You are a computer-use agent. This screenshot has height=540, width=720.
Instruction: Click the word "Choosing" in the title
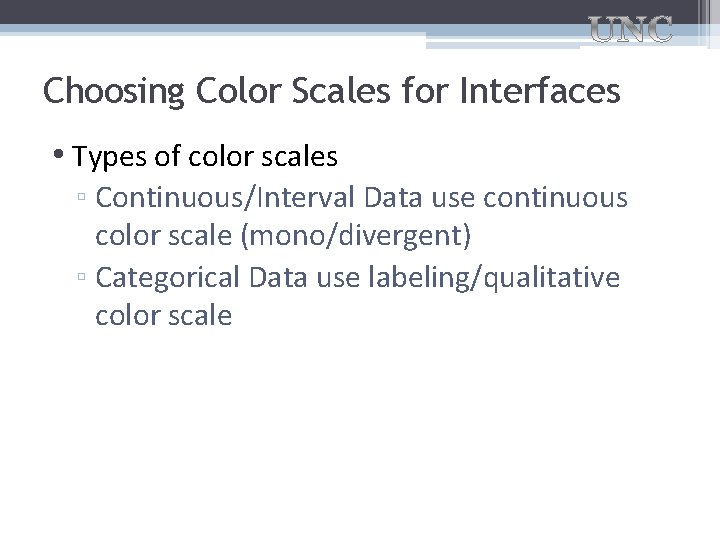(115, 92)
